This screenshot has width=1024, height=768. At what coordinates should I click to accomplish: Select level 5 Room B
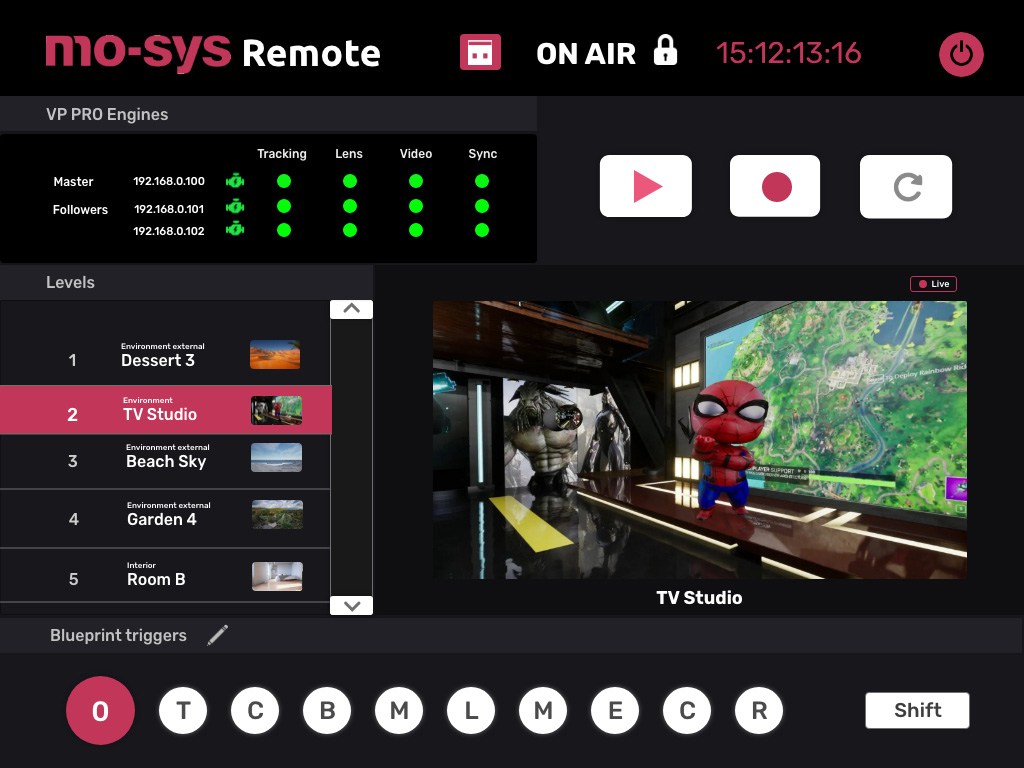point(165,576)
